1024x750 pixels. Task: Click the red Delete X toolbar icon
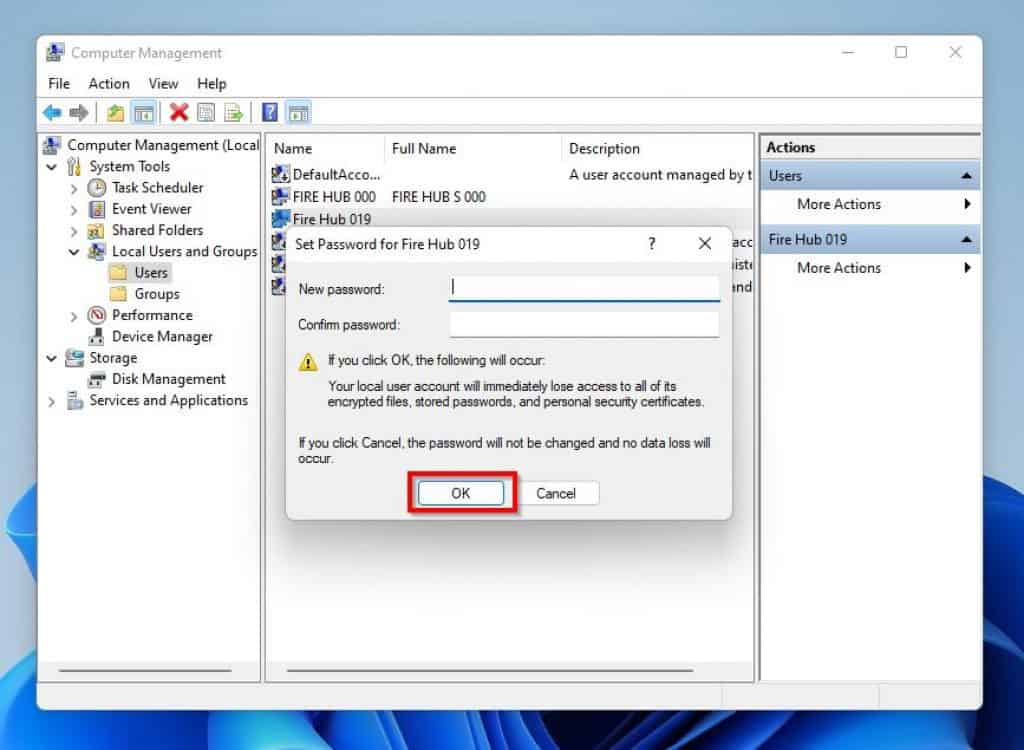point(178,113)
